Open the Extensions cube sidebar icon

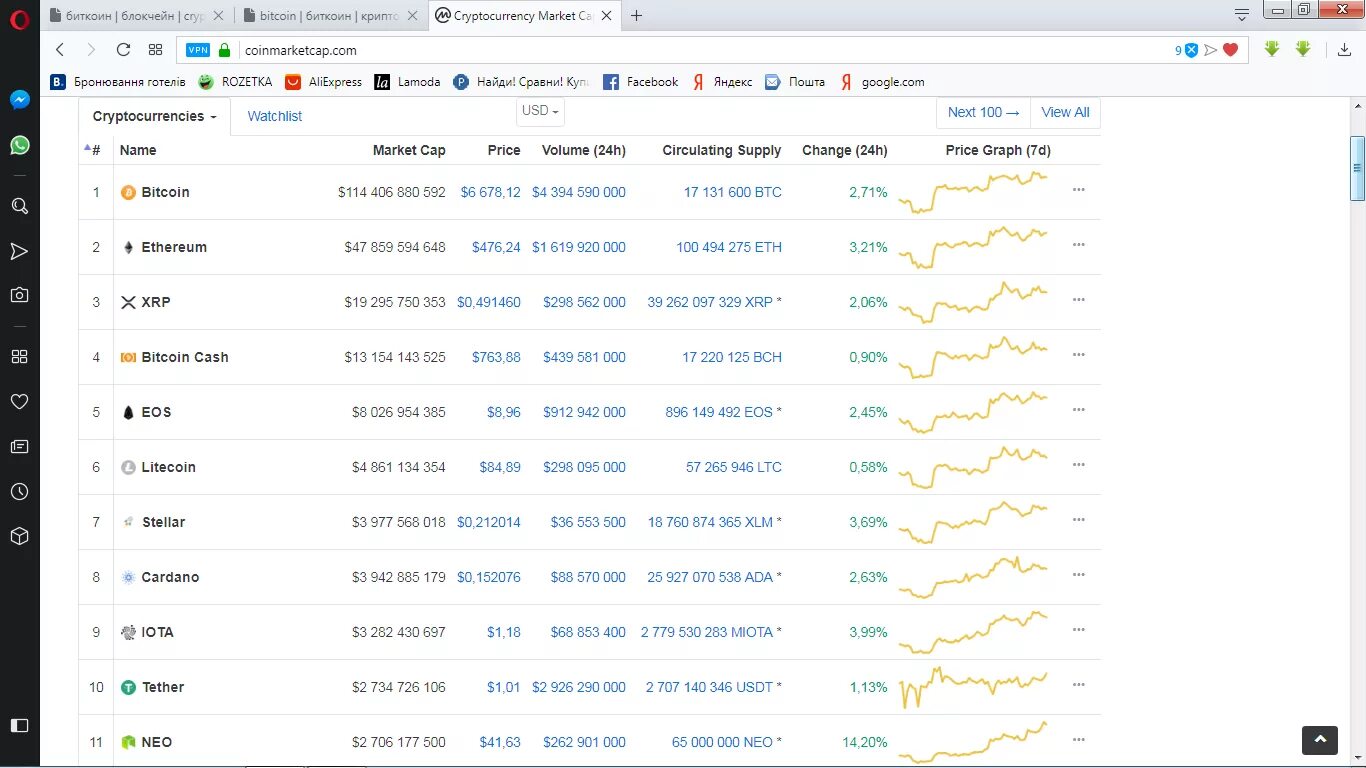pos(19,536)
